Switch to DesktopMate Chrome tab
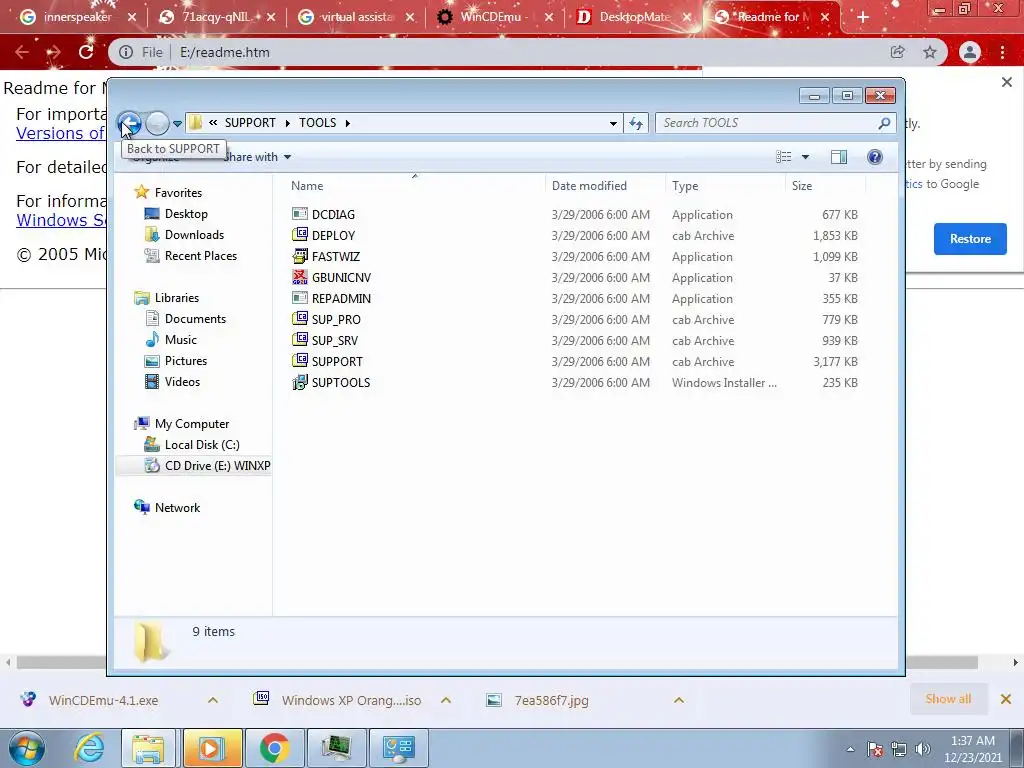The height and width of the screenshot is (768, 1024). (633, 17)
